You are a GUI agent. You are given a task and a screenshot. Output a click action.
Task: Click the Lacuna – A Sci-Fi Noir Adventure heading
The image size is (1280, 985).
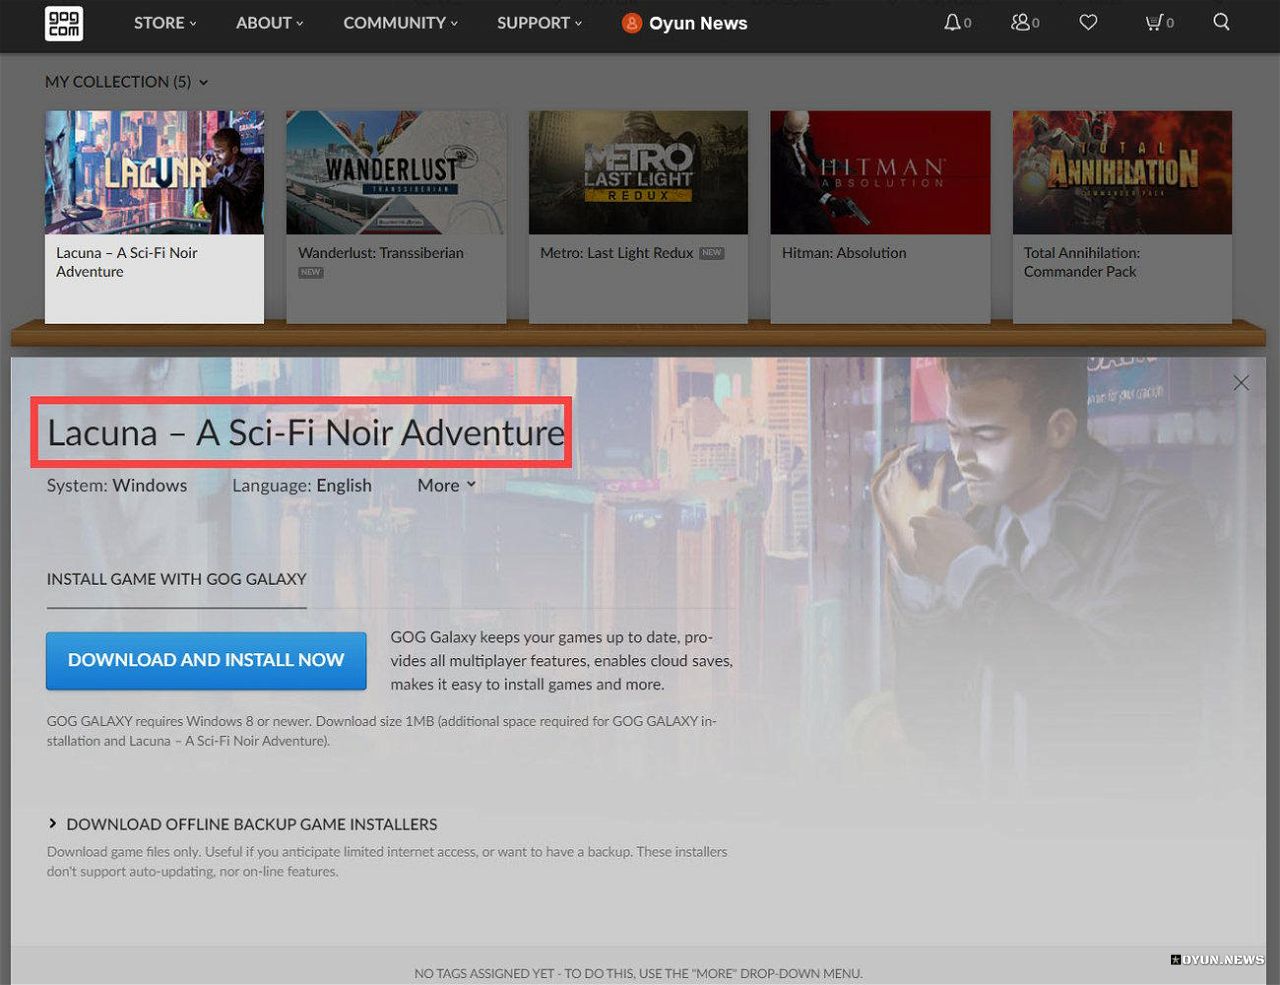306,432
